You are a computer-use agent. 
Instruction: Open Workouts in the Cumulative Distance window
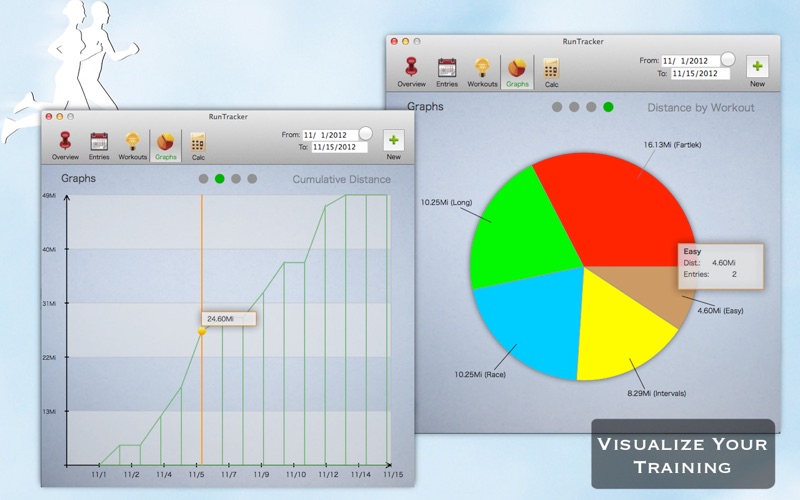click(133, 146)
